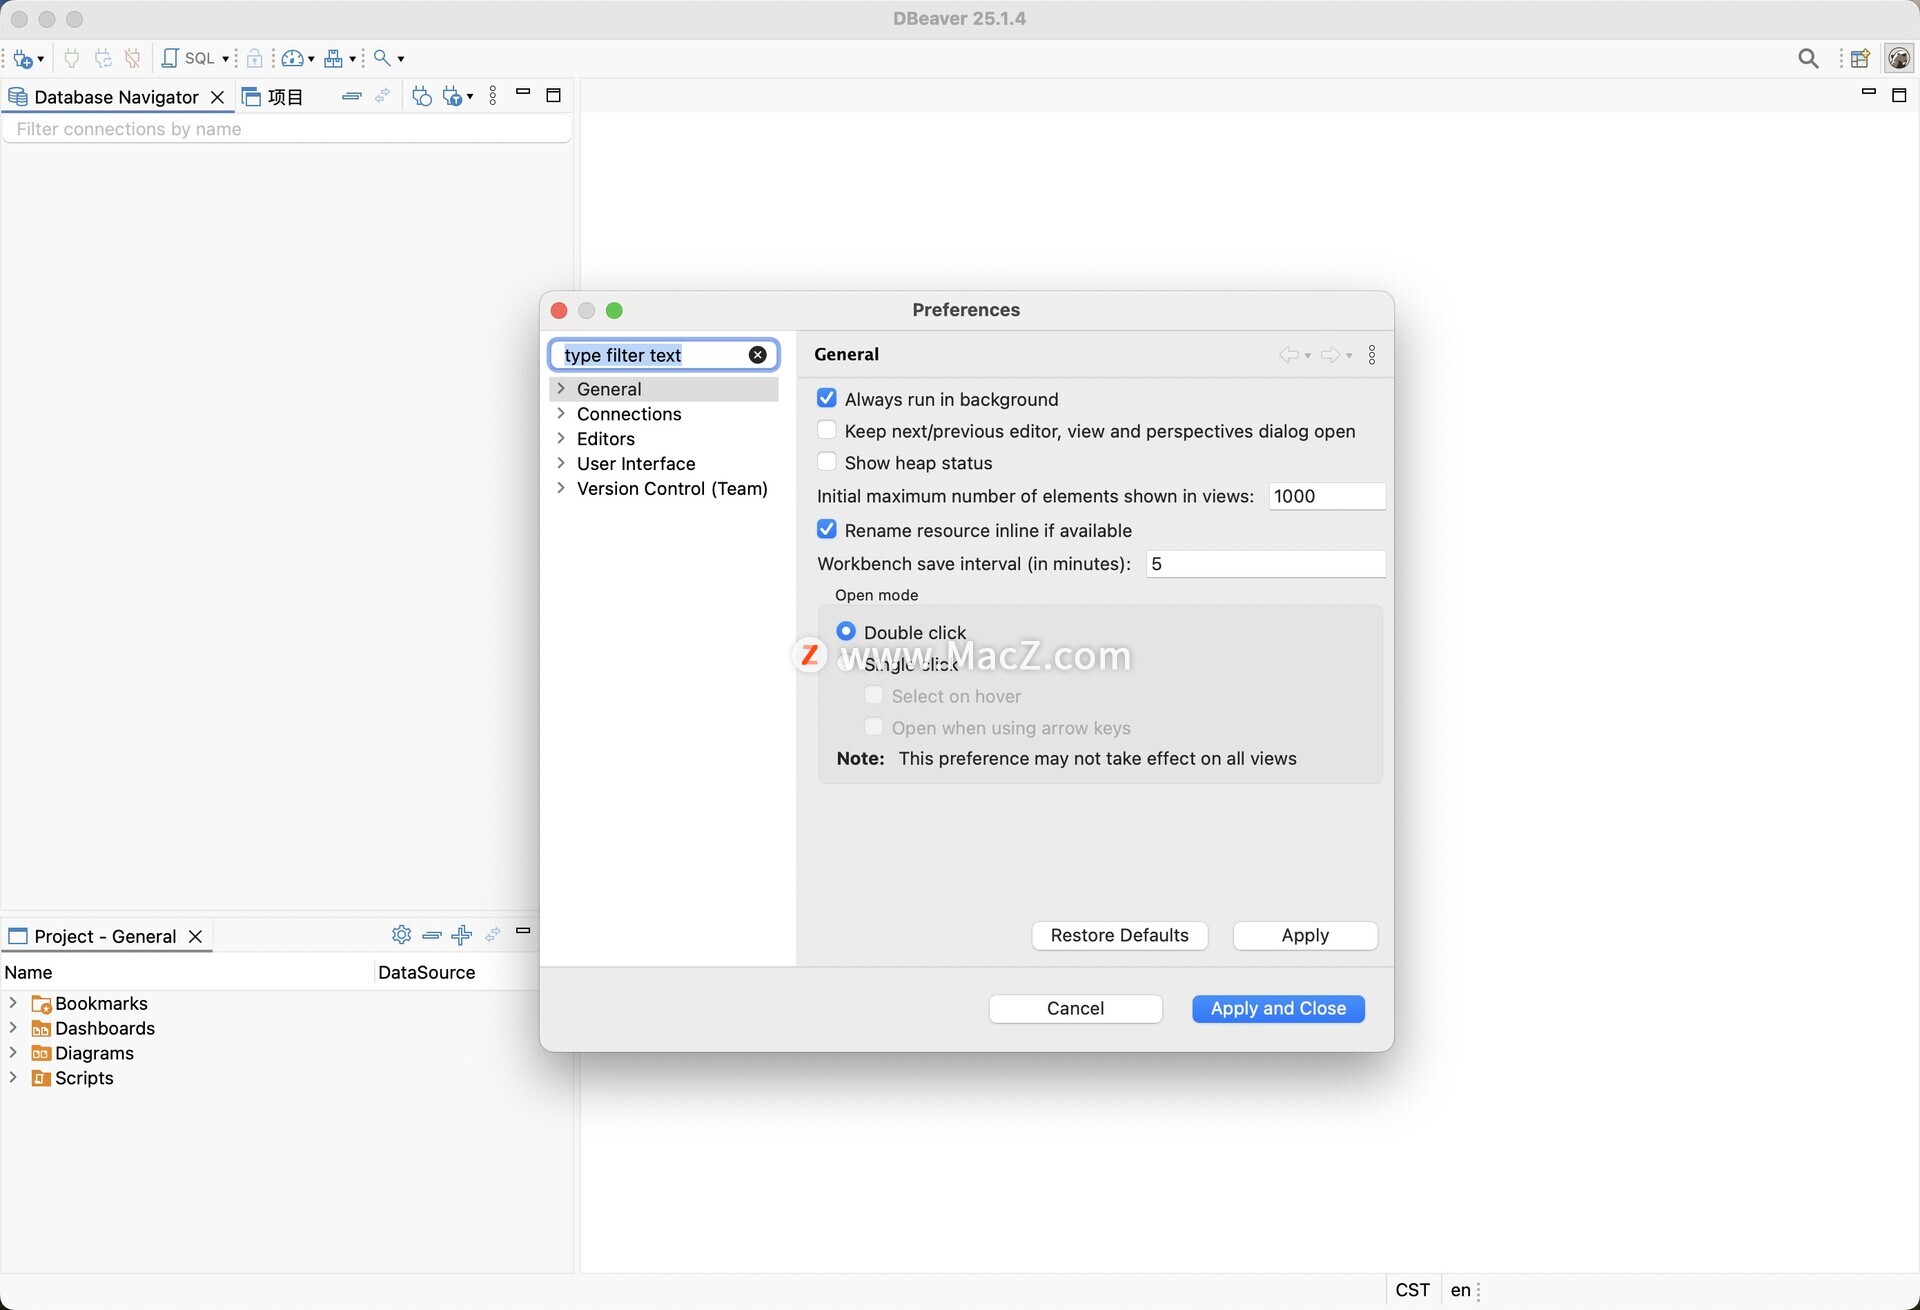
Task: Expand the Diagrams folder in Project panel
Action: pos(13,1052)
